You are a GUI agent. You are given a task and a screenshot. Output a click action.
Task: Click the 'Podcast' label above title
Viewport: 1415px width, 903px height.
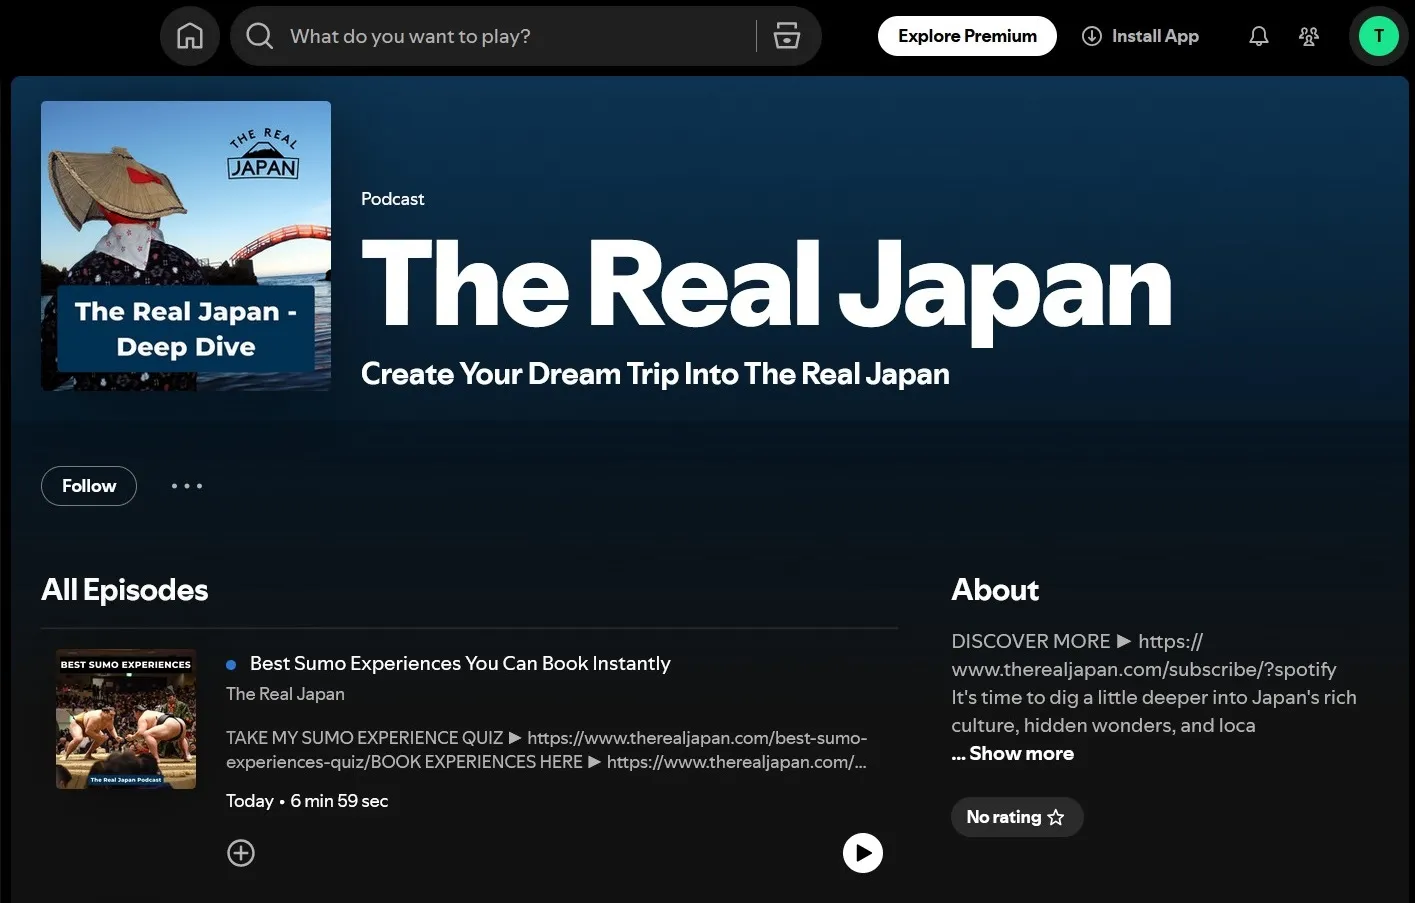[392, 199]
